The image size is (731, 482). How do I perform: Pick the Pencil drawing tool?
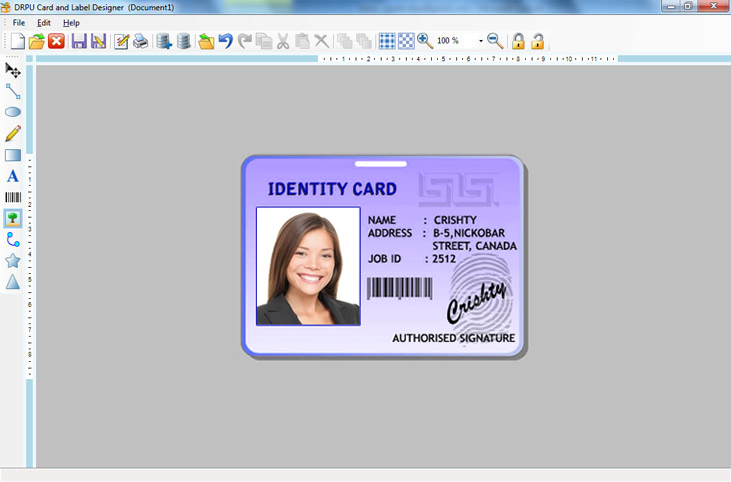pos(13,133)
